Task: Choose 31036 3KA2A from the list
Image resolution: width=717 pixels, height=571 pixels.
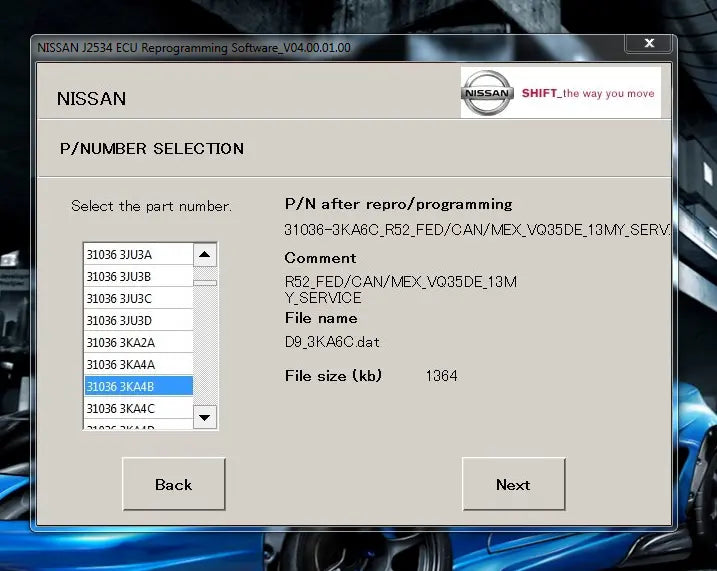Action: tap(138, 343)
